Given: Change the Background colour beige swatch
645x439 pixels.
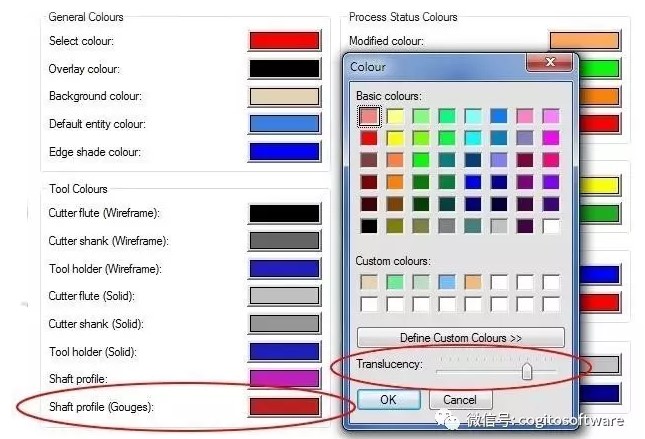Looking at the screenshot, I should point(284,96).
